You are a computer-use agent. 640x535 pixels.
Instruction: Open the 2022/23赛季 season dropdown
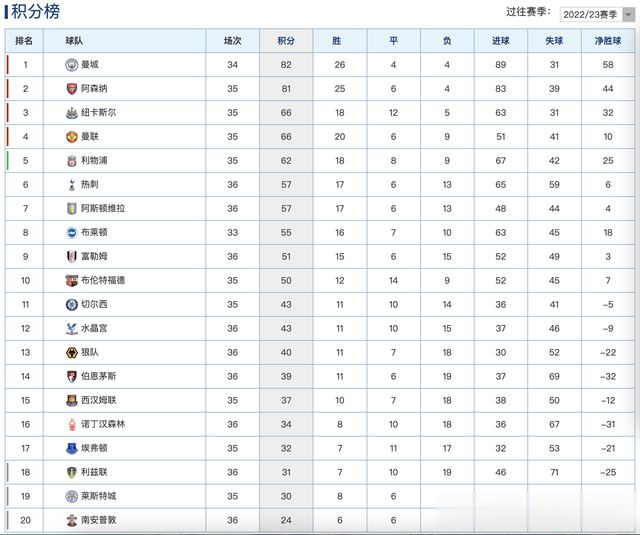(x=597, y=14)
